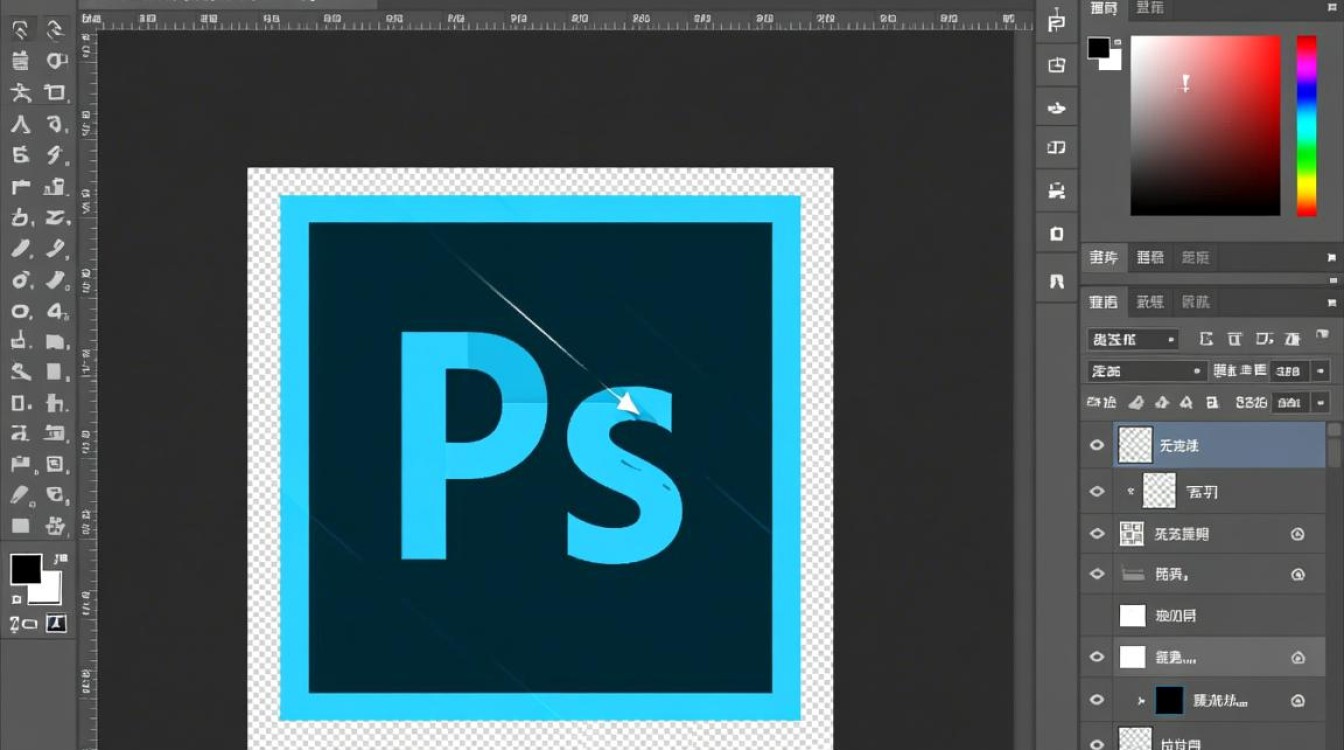The image size is (1344, 750).
Task: Hide the selected top layer
Action: click(1097, 445)
